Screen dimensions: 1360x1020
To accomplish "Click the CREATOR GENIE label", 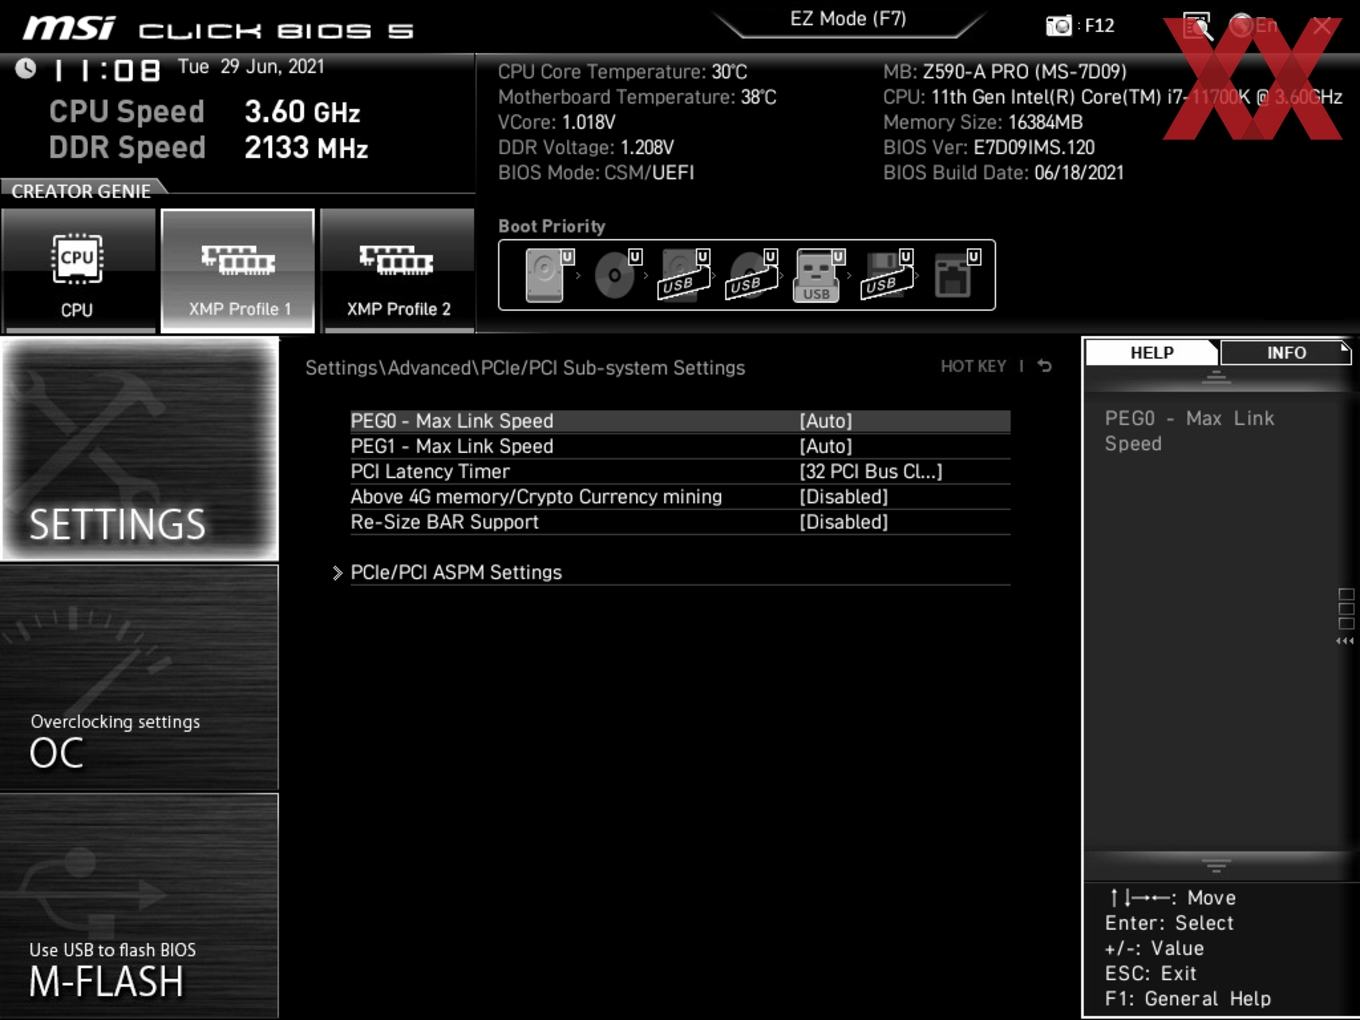I will (81, 191).
